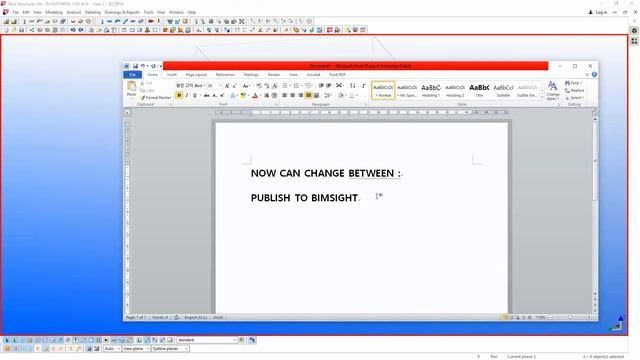Open the Multilevel list dropdown

(309, 86)
